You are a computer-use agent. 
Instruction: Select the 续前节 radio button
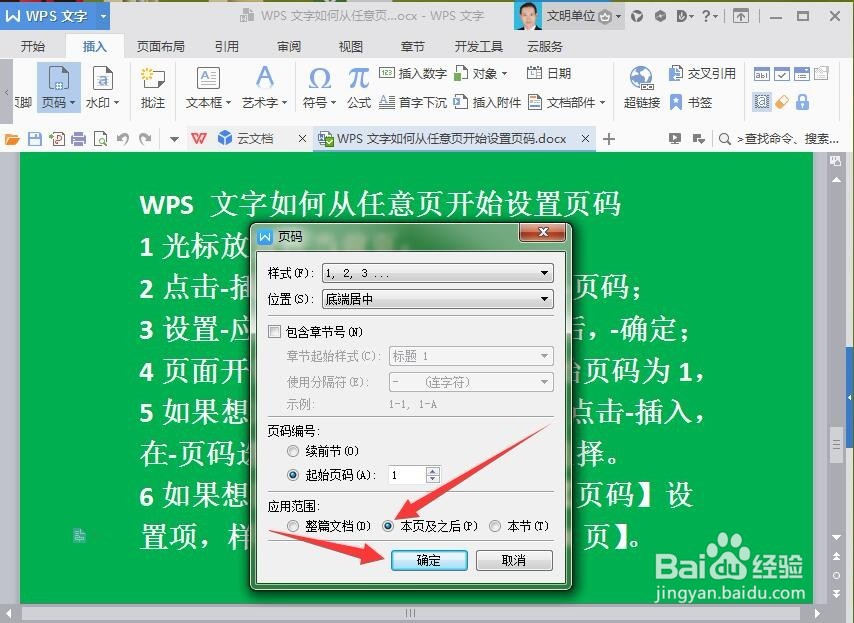click(293, 451)
